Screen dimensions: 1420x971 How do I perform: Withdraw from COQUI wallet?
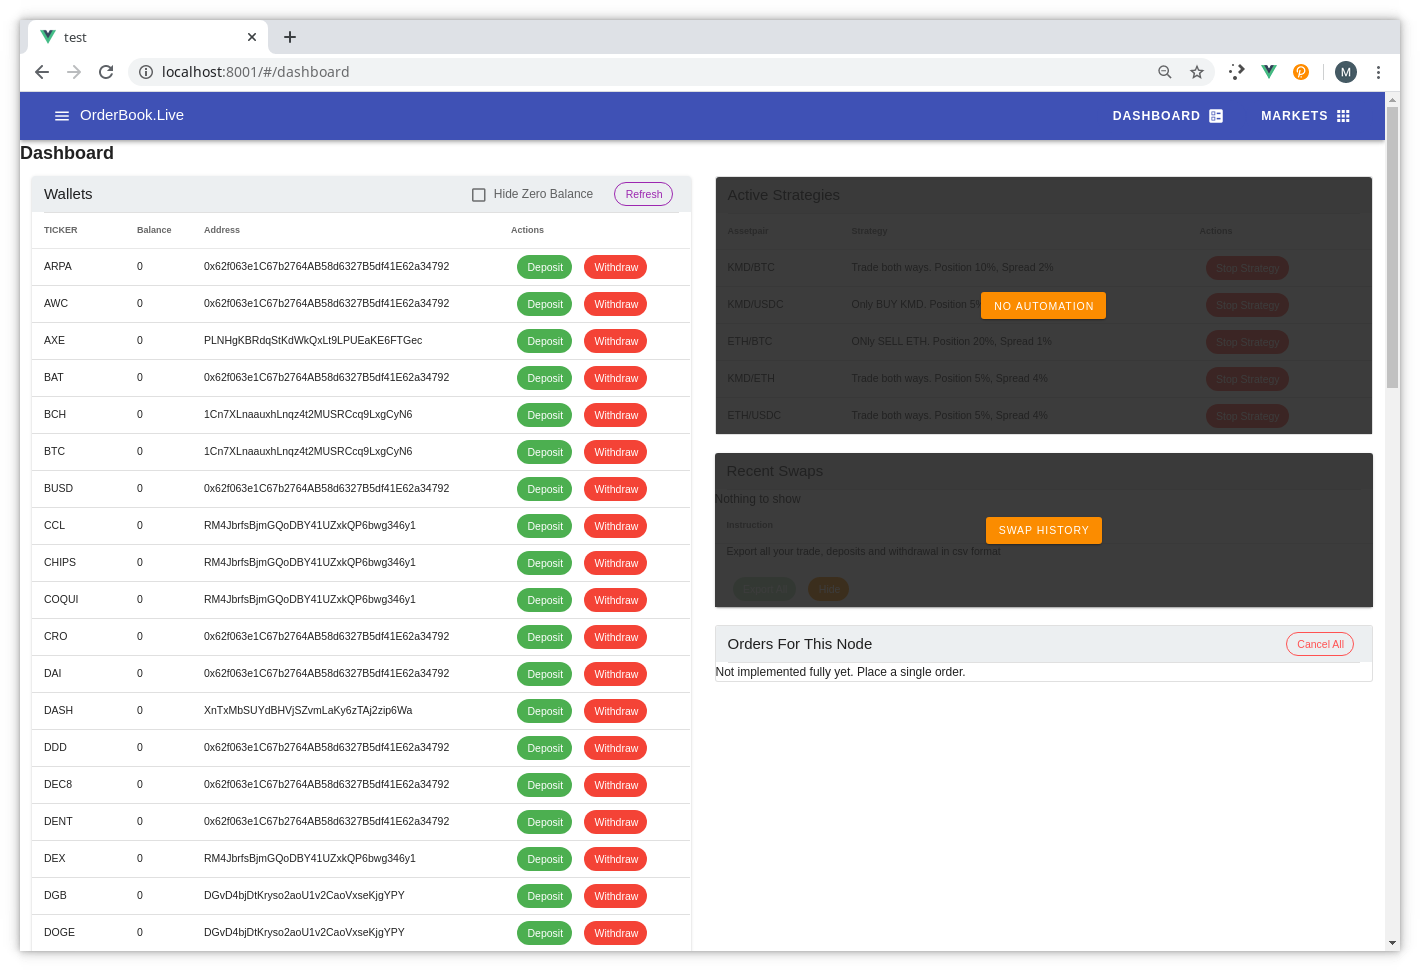click(616, 600)
